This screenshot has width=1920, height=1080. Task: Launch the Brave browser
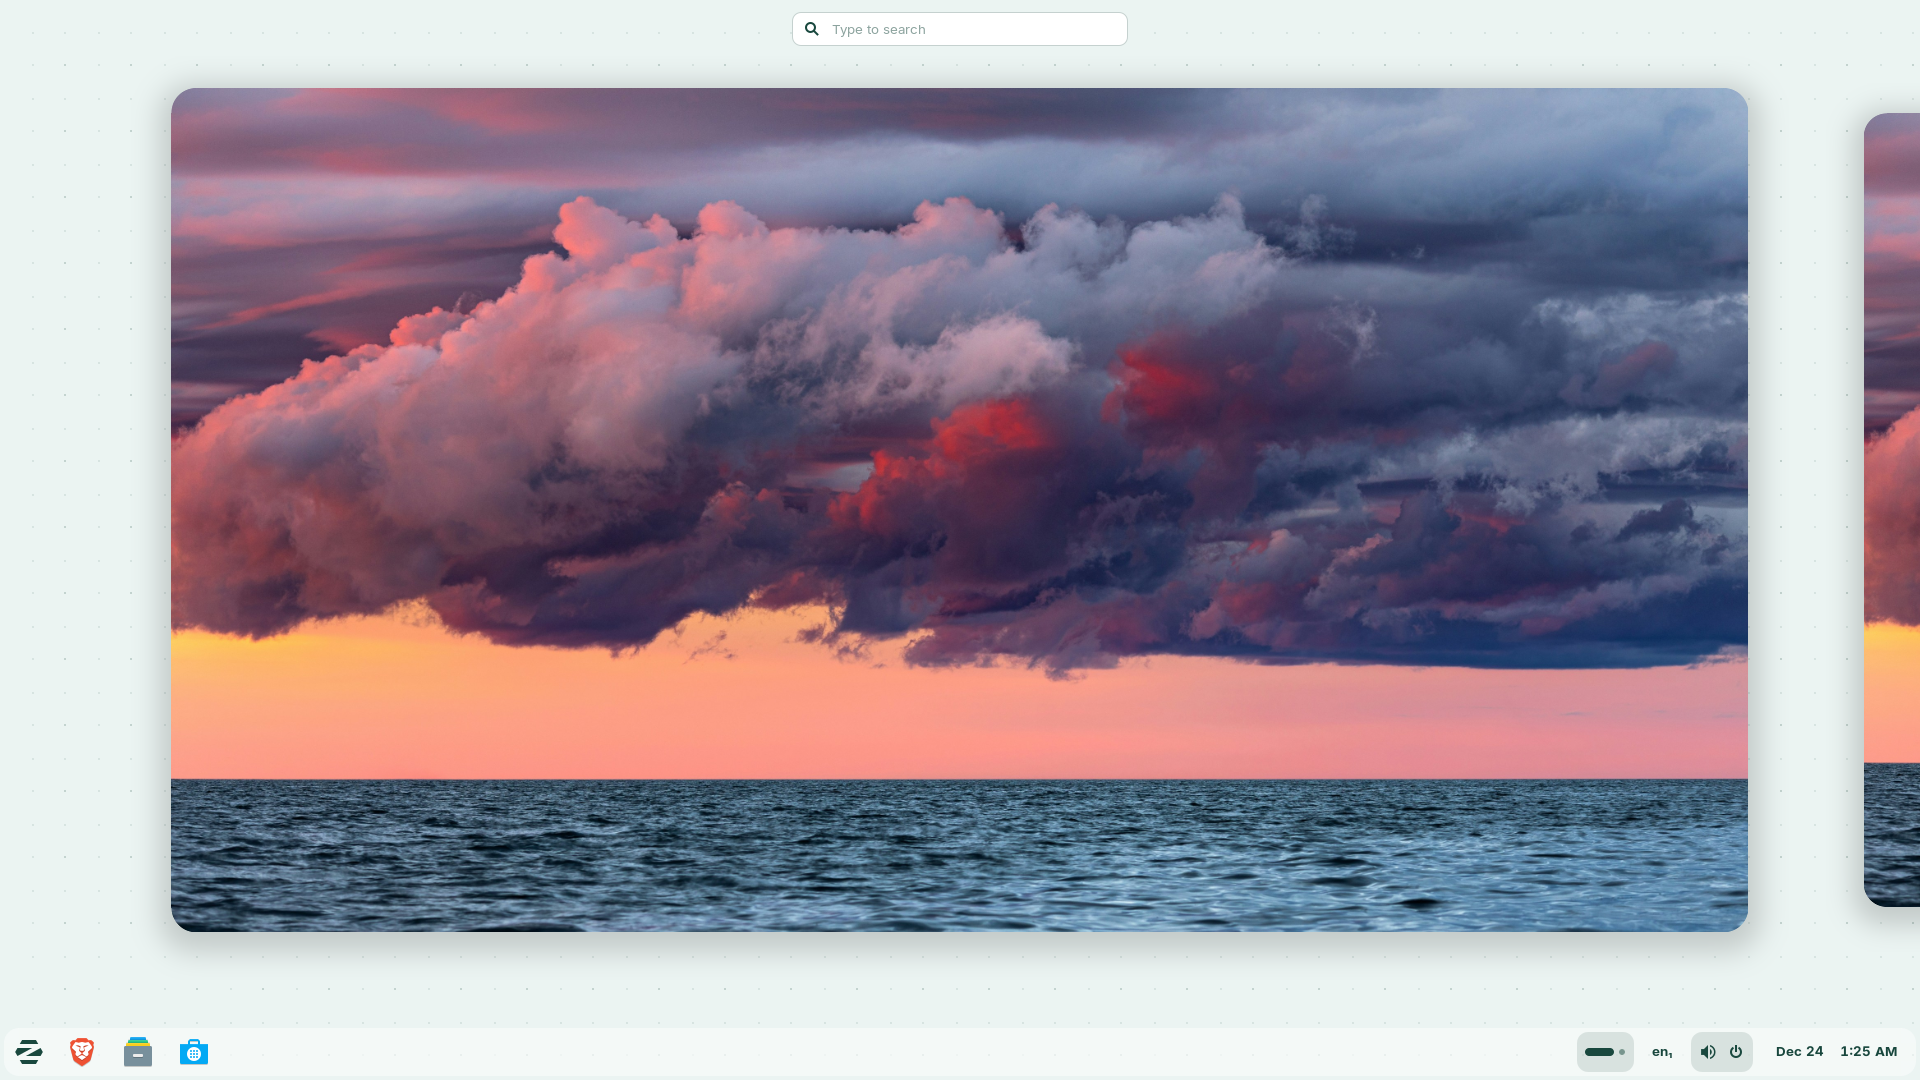click(81, 1051)
